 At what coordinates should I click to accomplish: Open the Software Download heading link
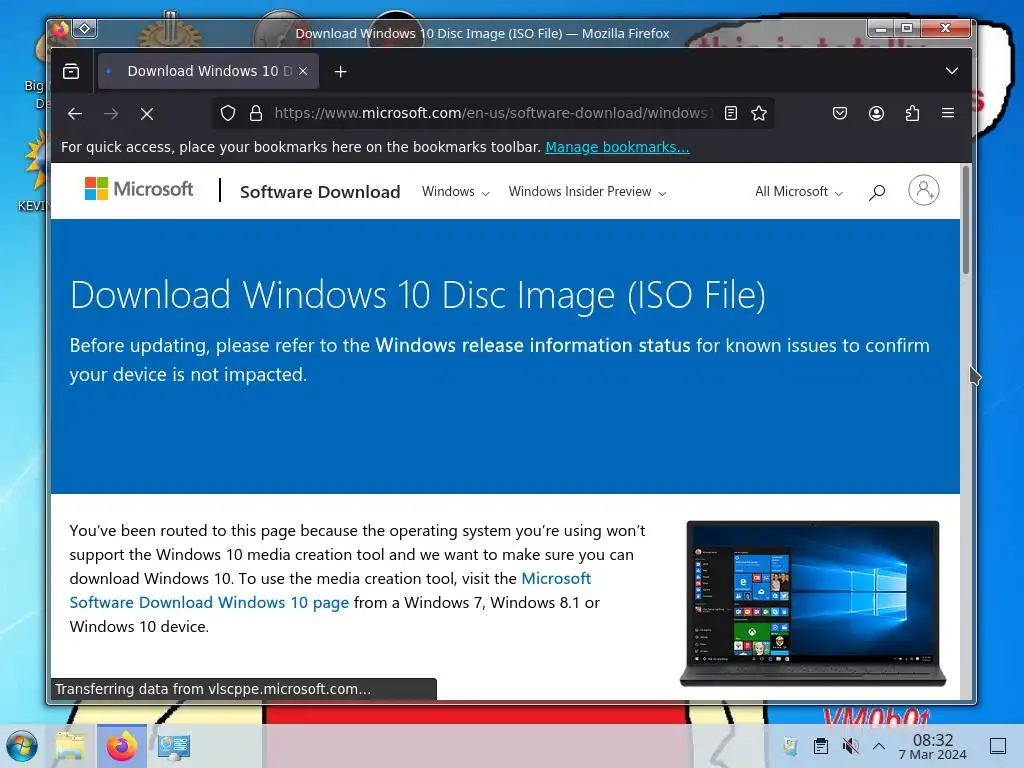[x=320, y=192]
